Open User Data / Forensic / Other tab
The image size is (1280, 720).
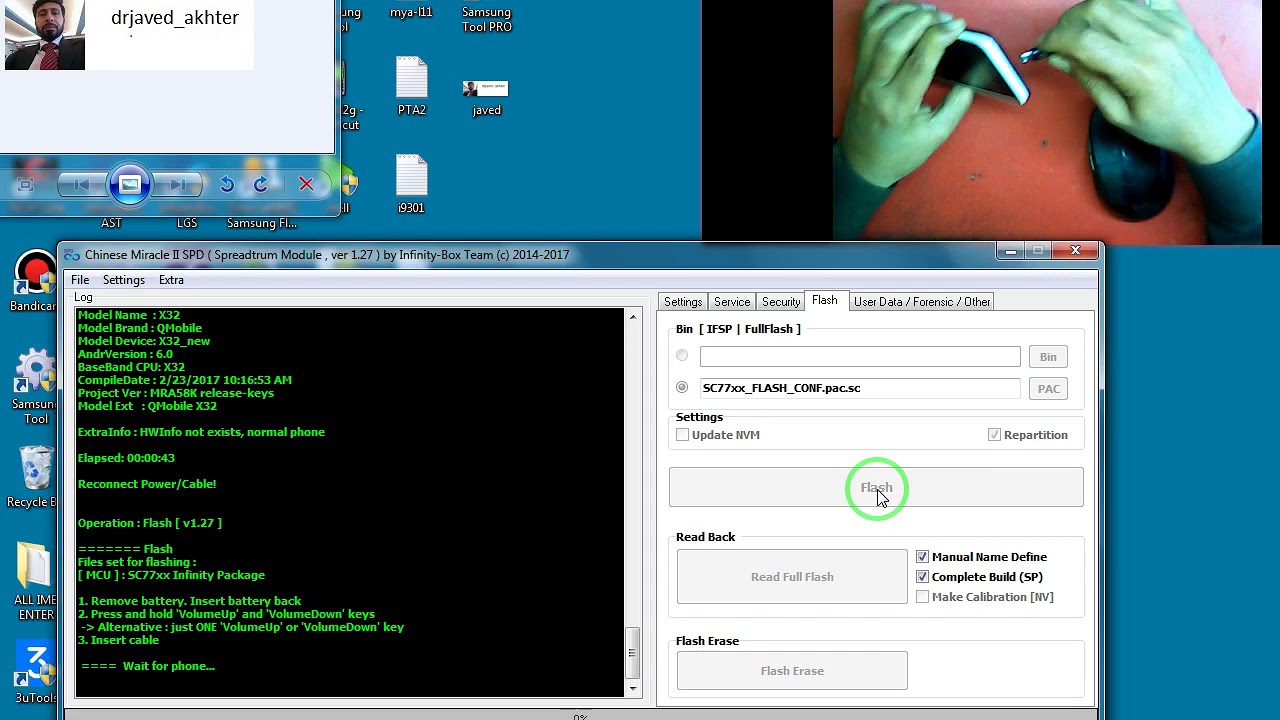(922, 302)
